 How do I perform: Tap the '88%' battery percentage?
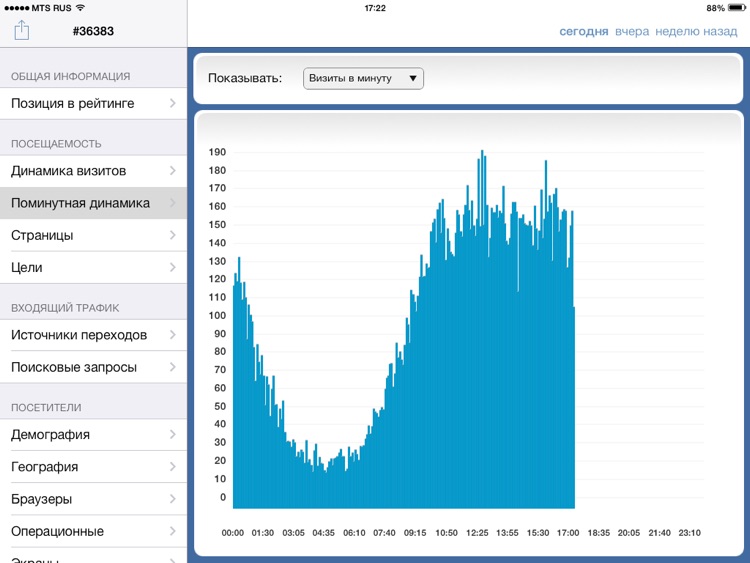716,8
